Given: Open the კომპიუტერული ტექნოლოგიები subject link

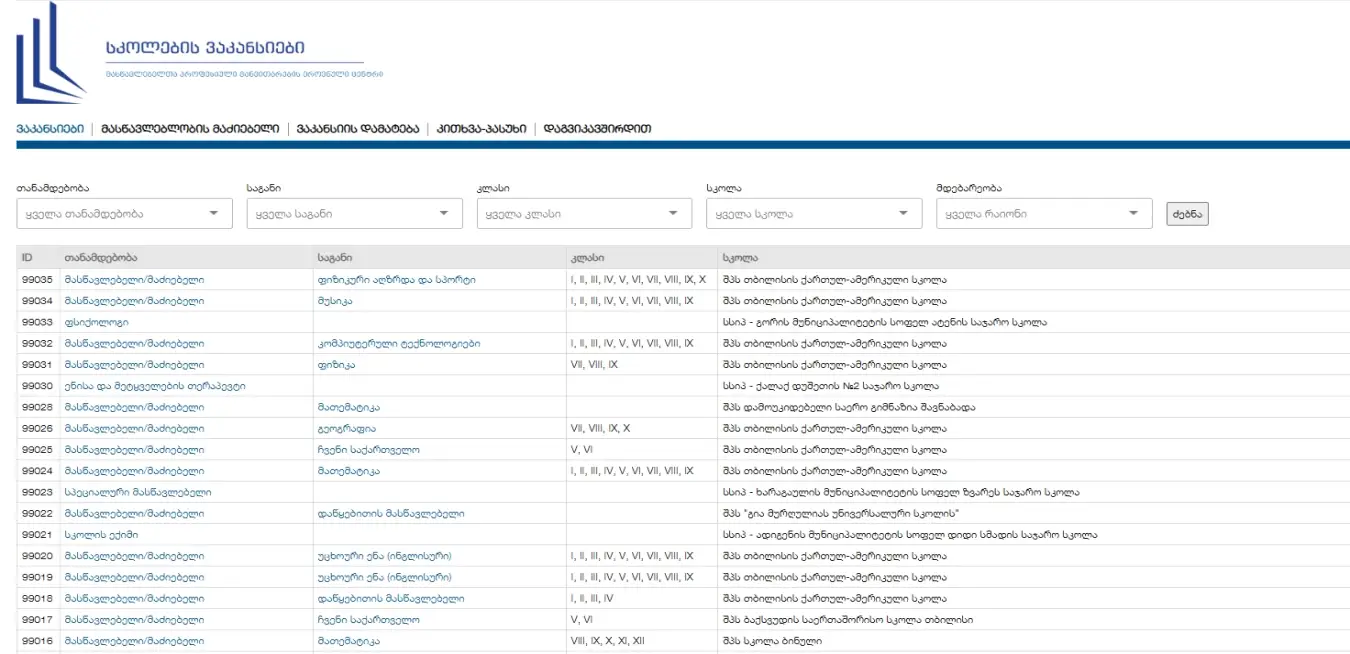Looking at the screenshot, I should tap(398, 343).
